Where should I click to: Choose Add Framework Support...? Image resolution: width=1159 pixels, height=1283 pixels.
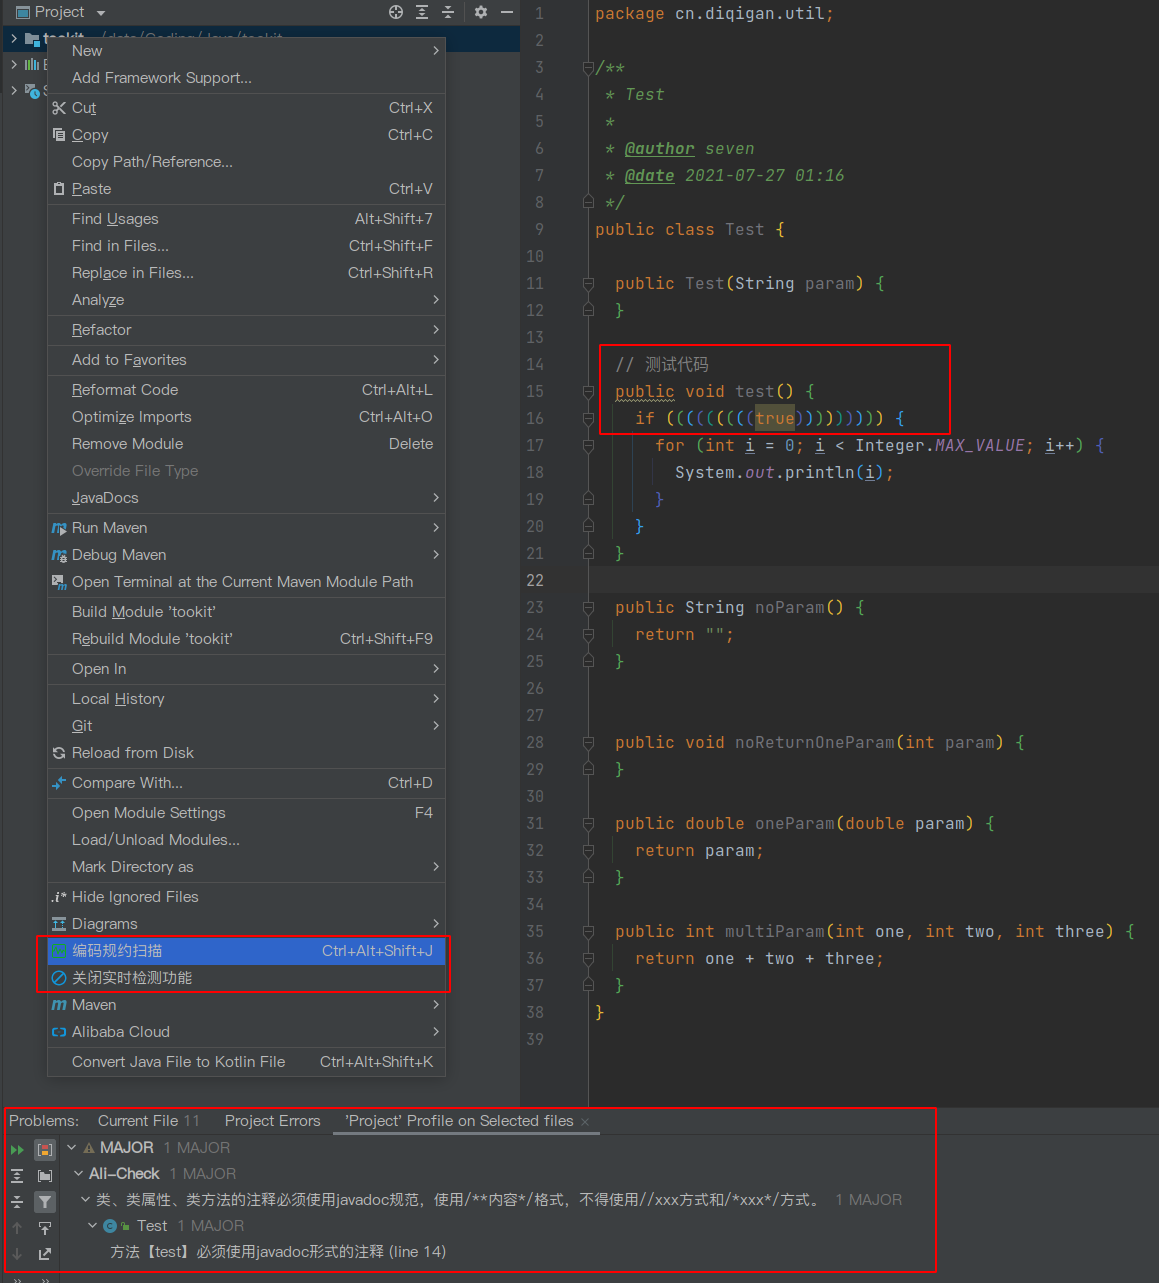[x=246, y=78]
